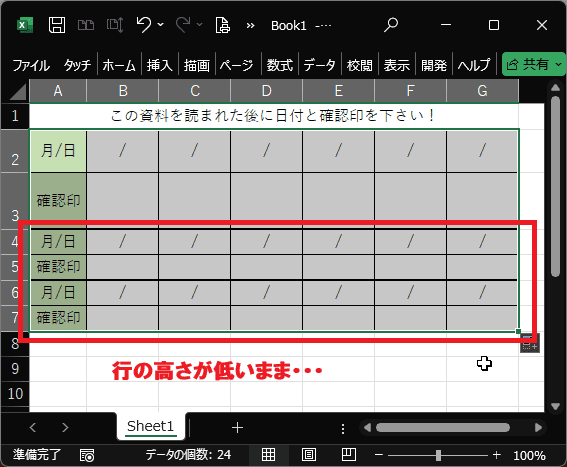Open the 校閲 tab
The width and height of the screenshot is (567, 467).
click(359, 65)
